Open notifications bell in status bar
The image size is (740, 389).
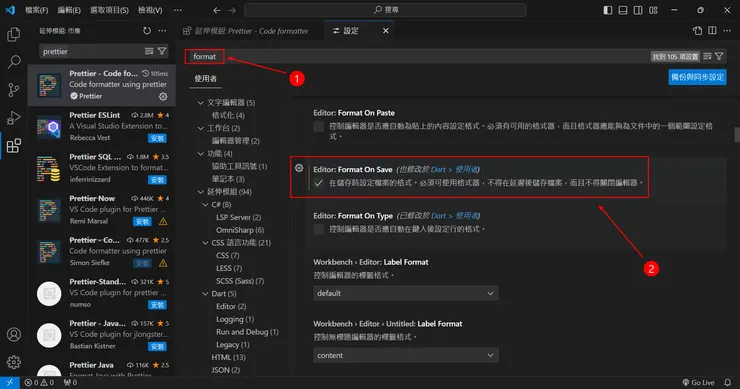(x=728, y=382)
